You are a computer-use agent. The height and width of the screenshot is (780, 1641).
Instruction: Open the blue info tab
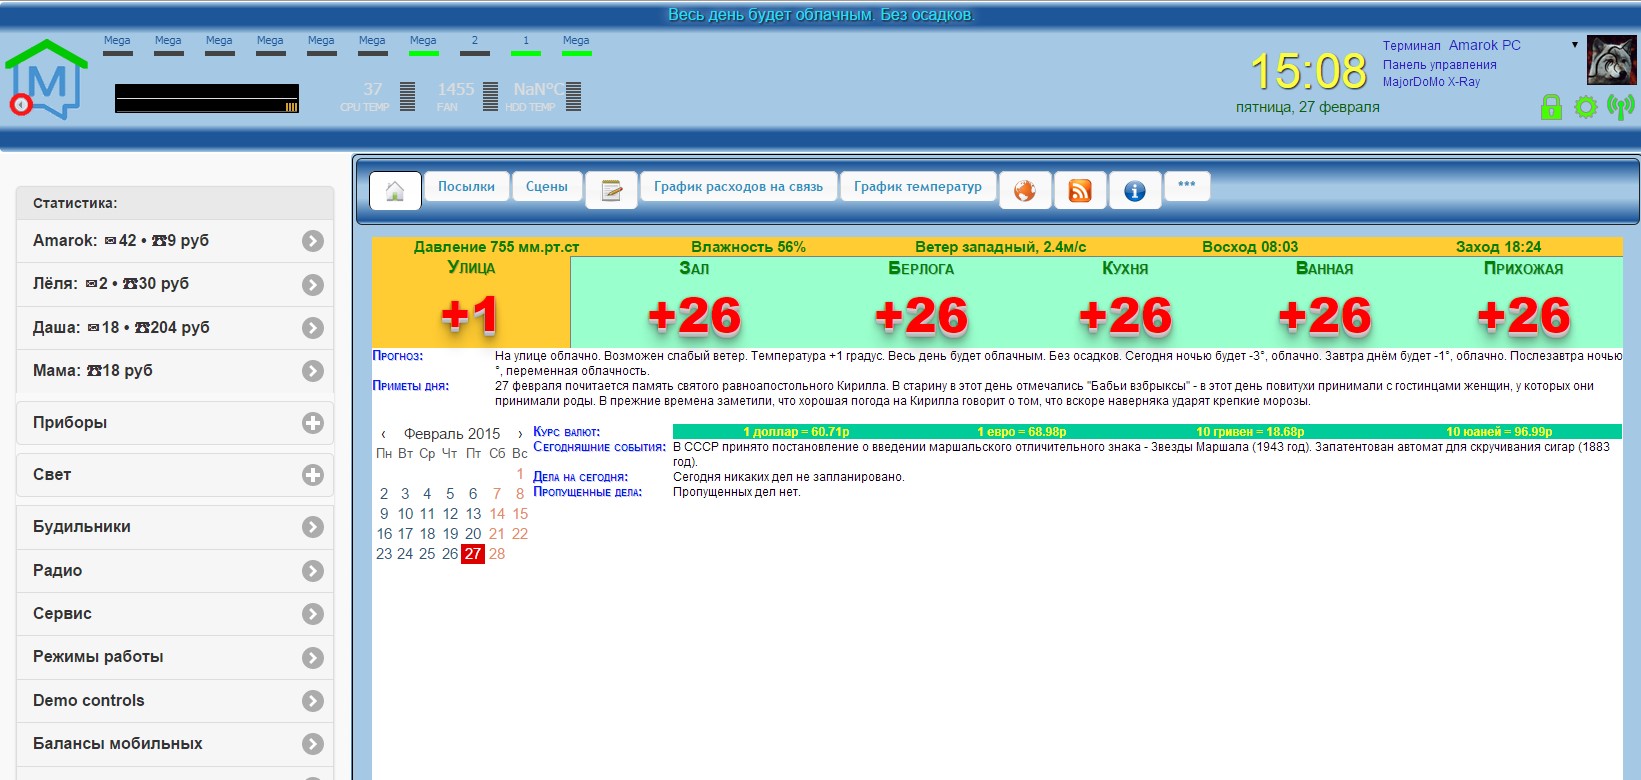(x=1135, y=190)
